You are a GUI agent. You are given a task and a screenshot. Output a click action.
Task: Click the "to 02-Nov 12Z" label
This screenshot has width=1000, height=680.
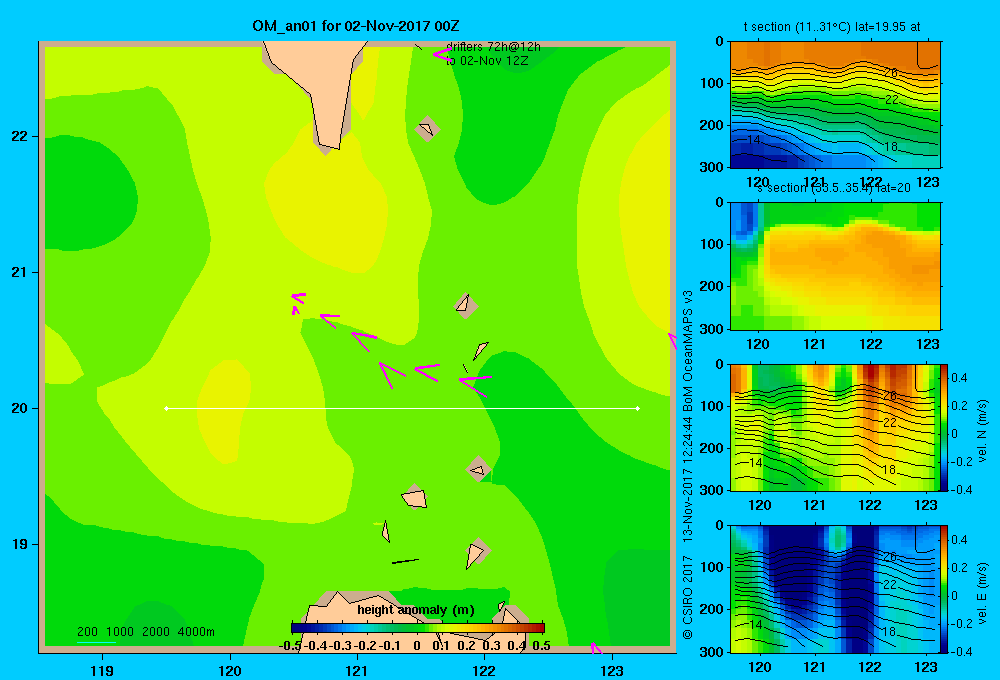[487, 61]
